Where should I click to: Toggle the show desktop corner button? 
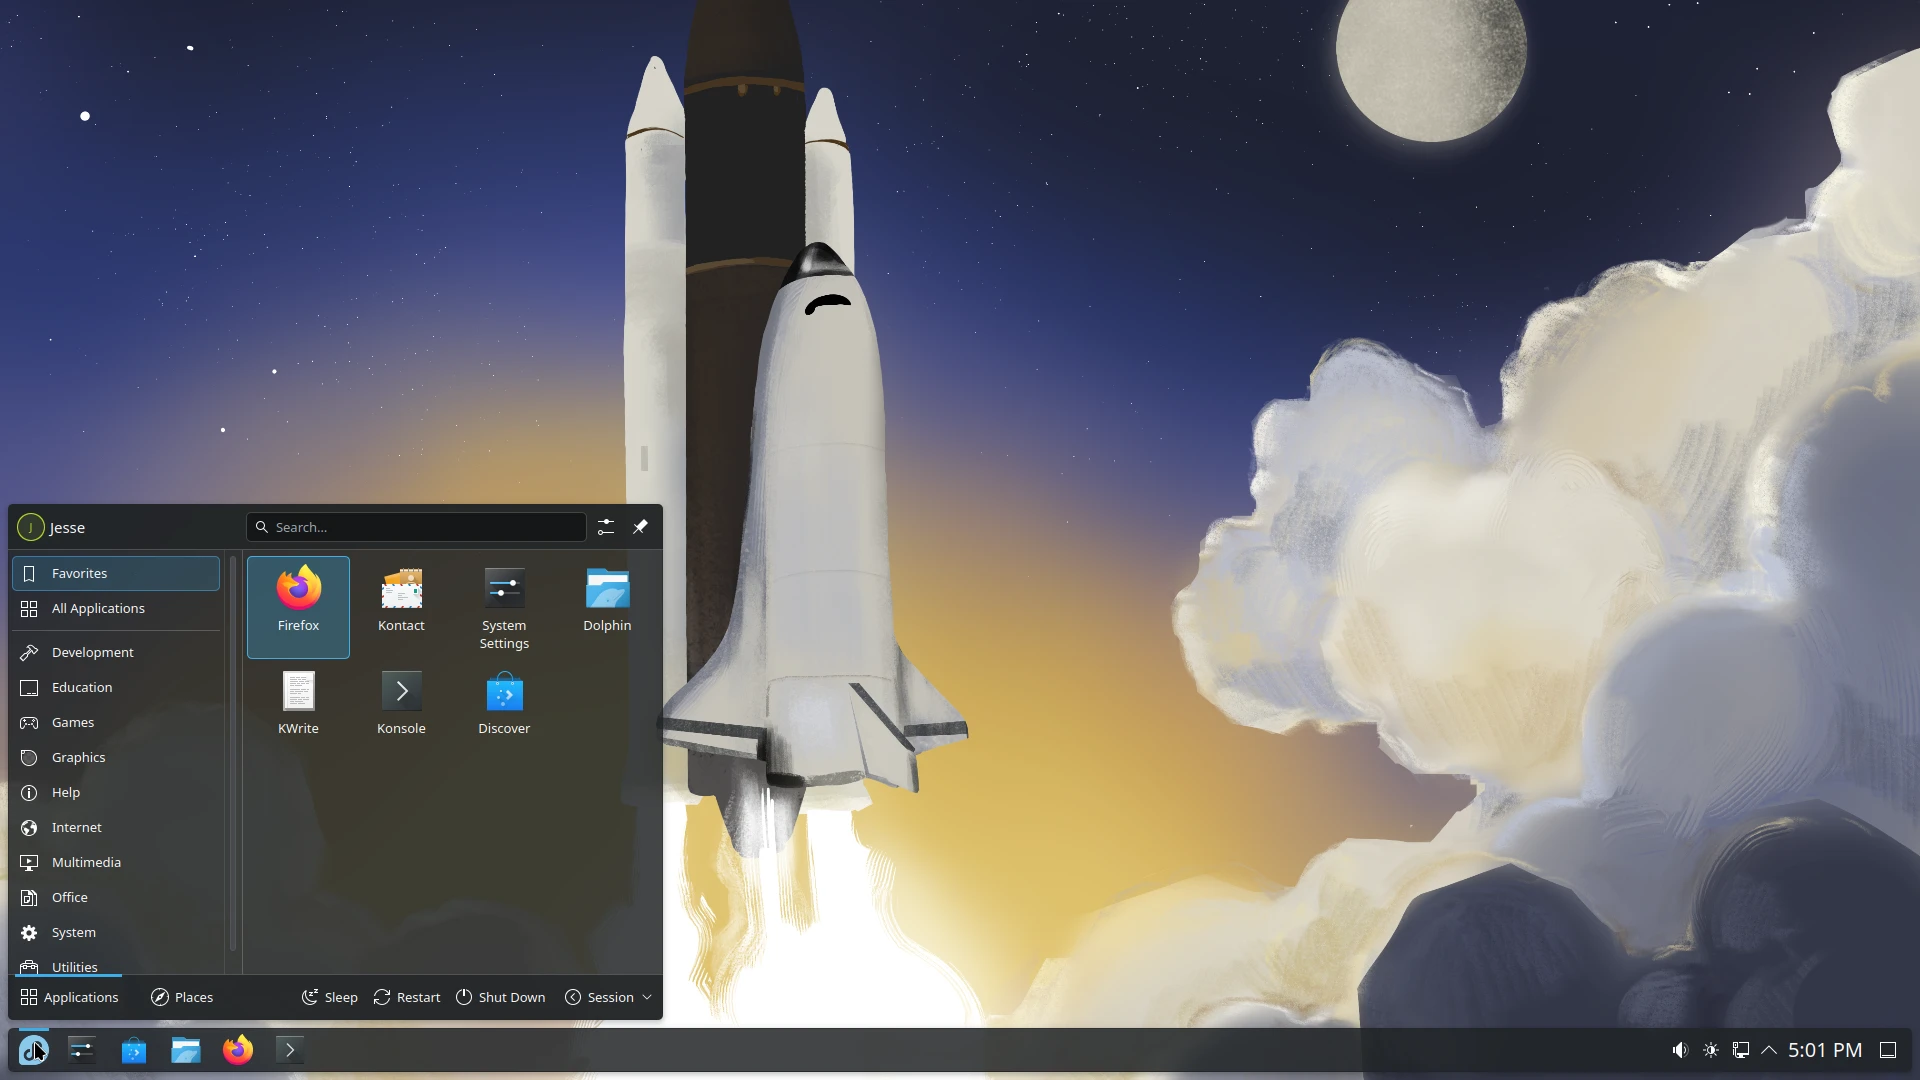pos(1888,1050)
